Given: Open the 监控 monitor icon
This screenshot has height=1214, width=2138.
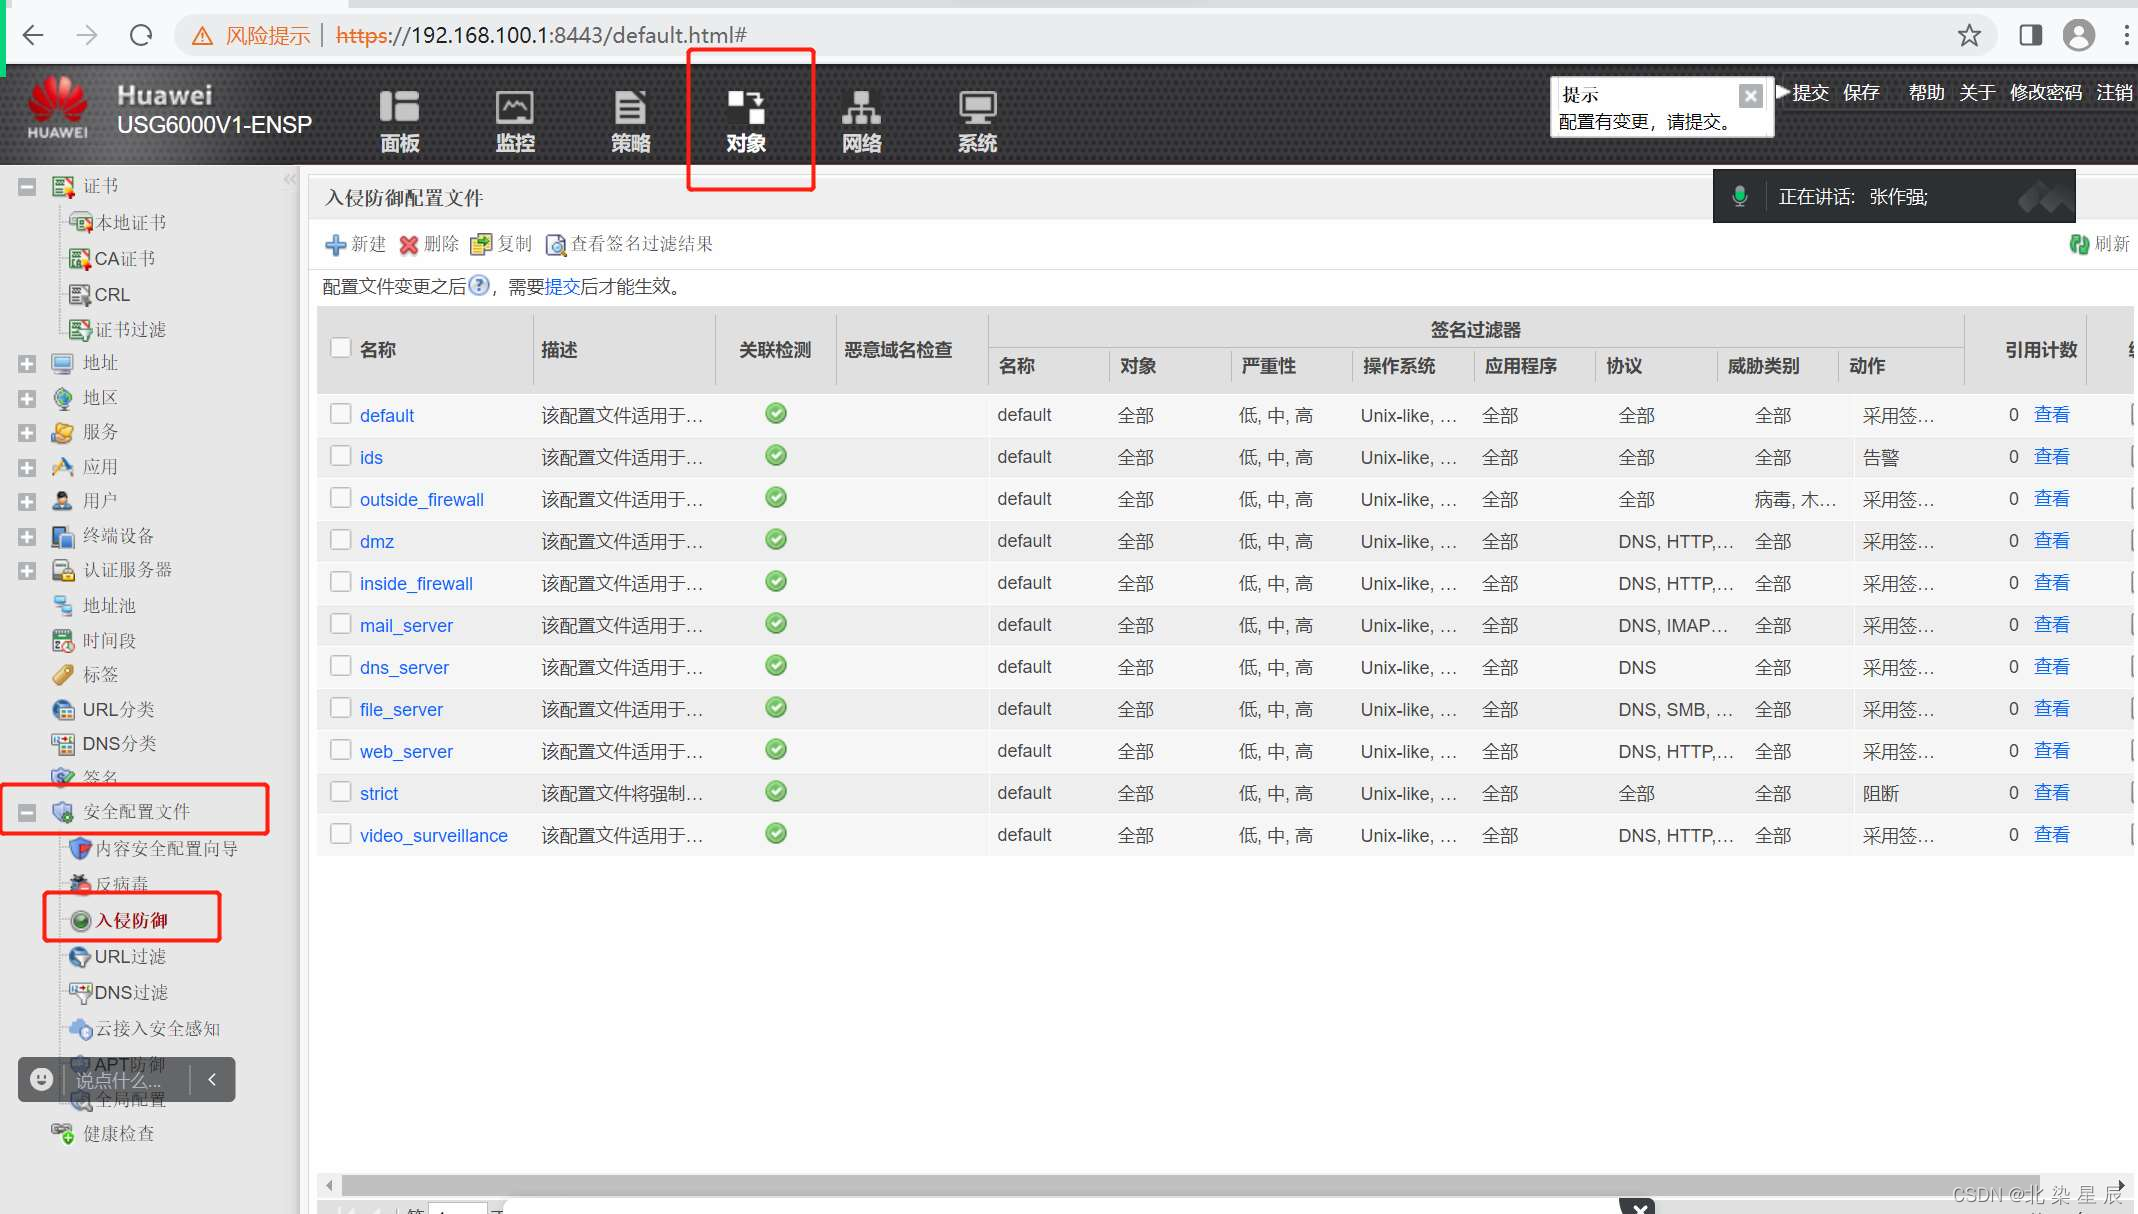Looking at the screenshot, I should click(515, 108).
